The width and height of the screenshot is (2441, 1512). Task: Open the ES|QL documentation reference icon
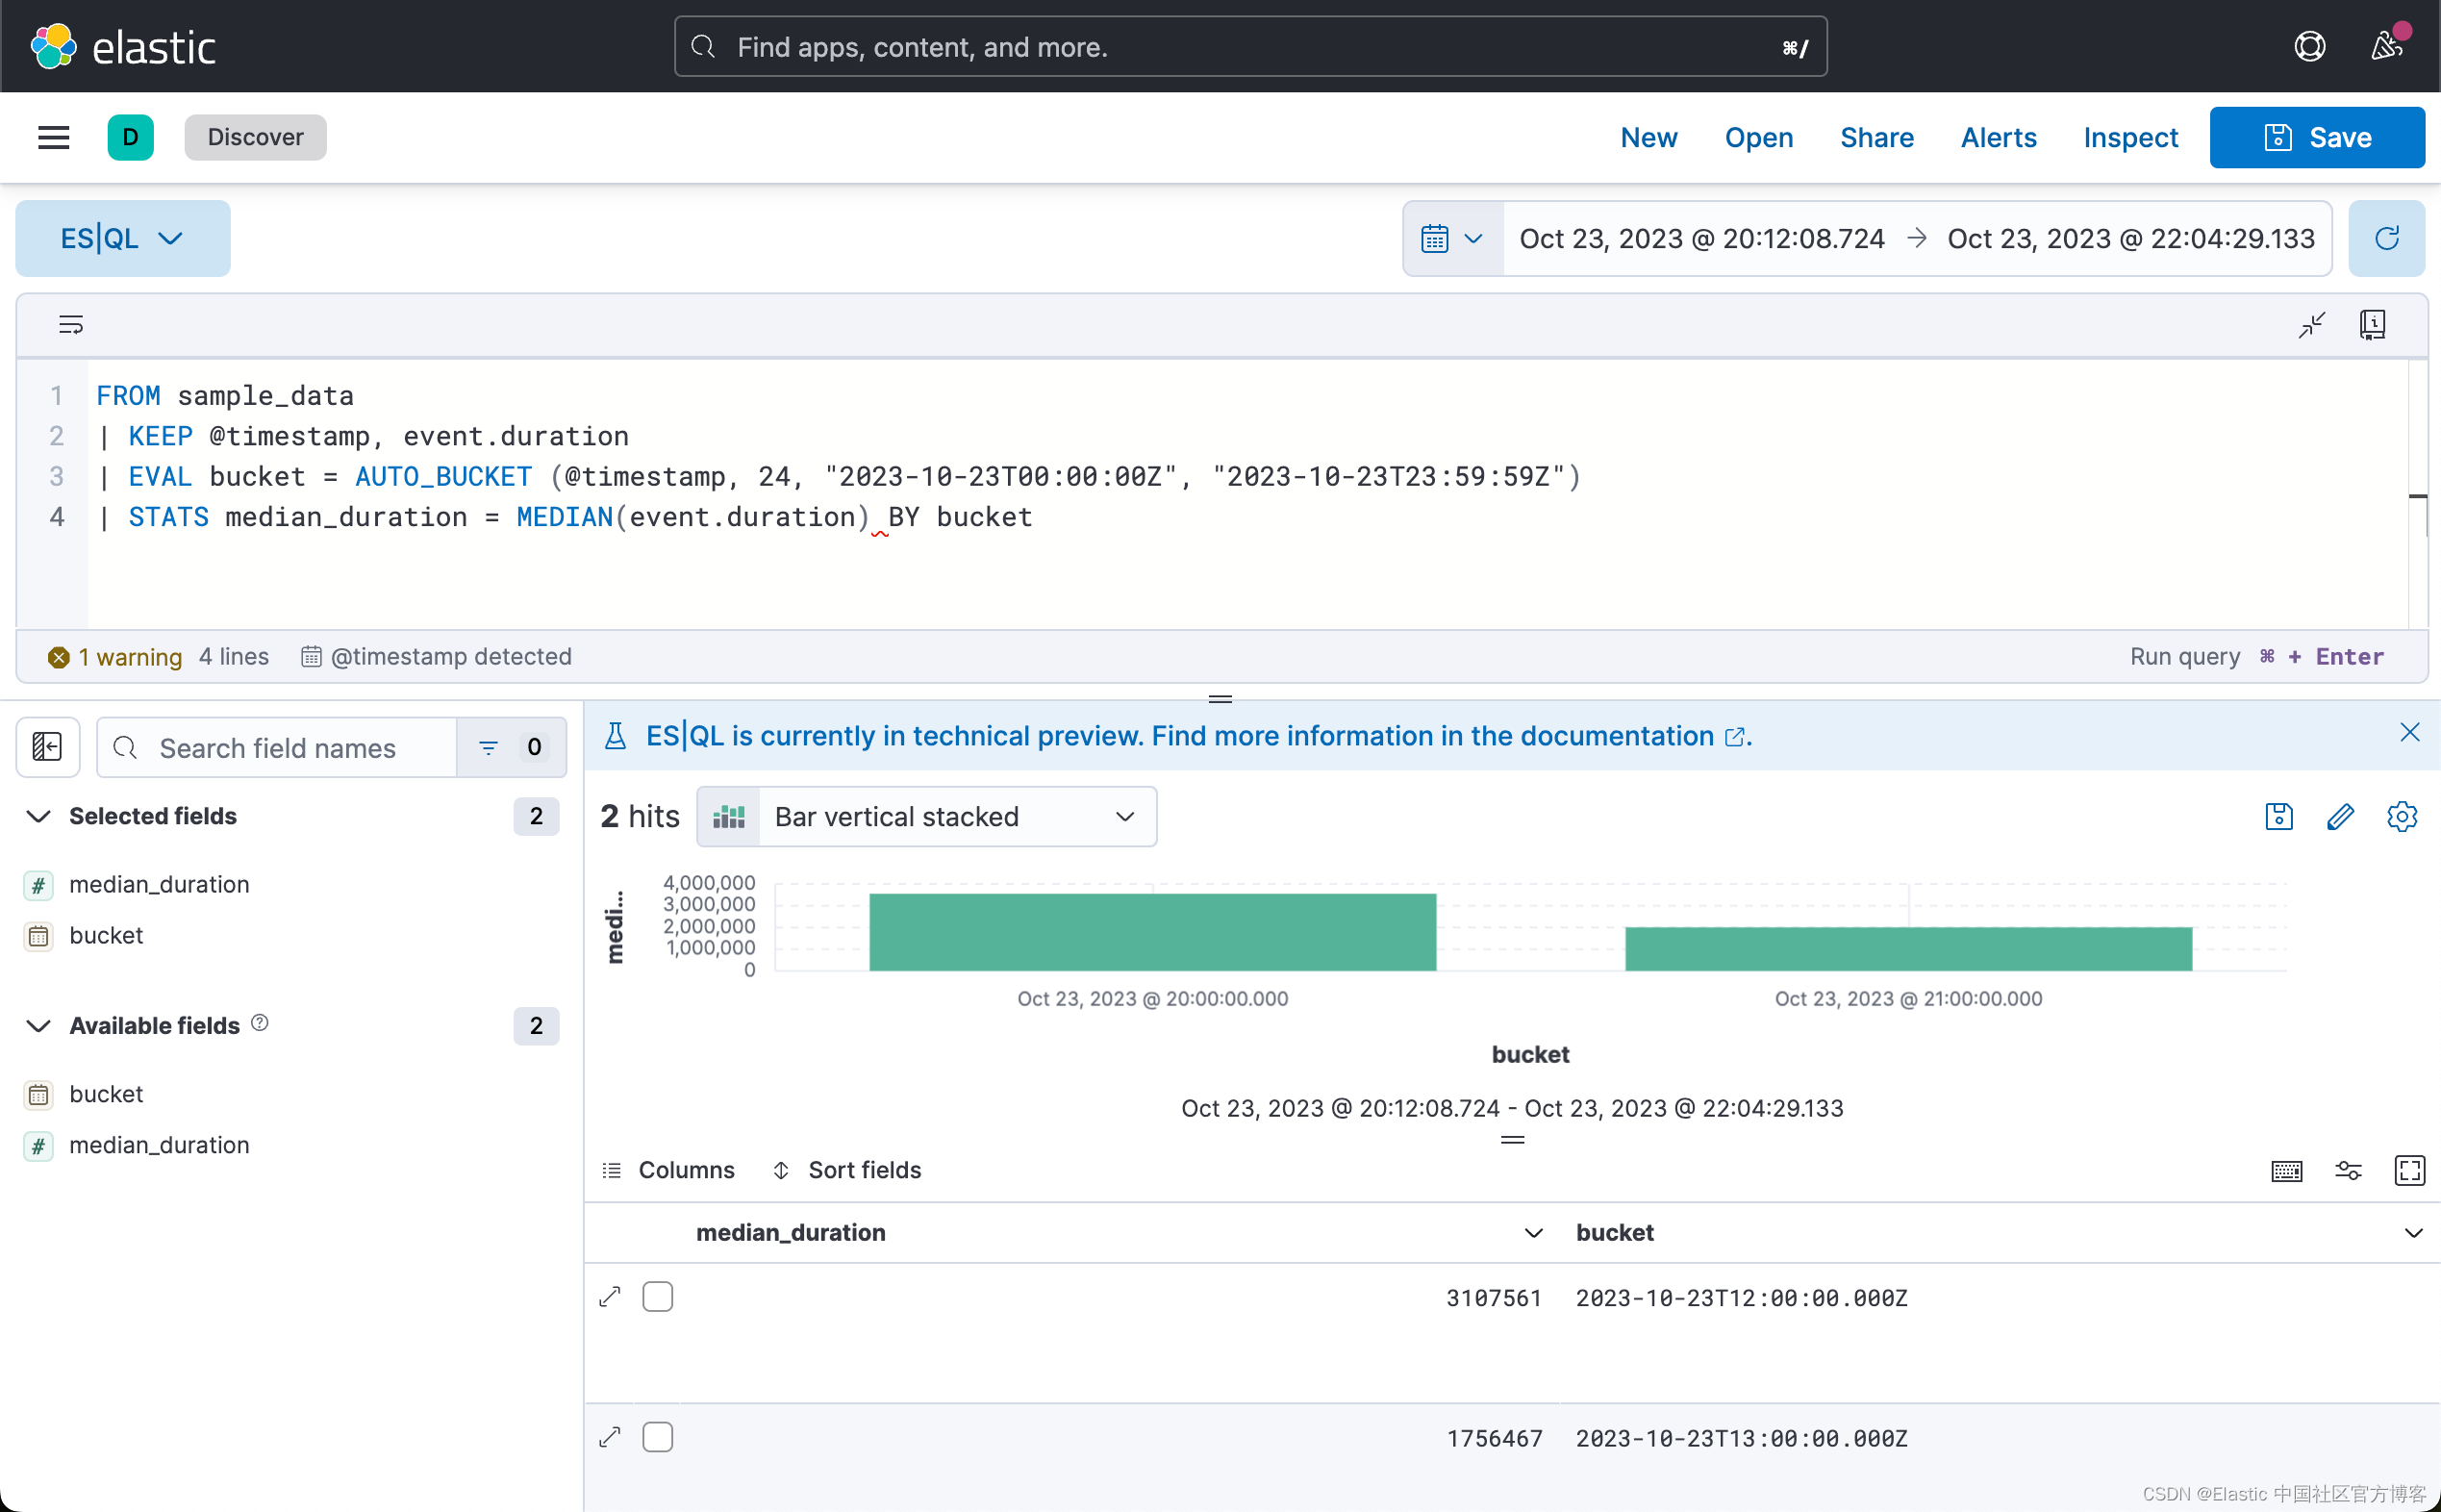click(2372, 324)
